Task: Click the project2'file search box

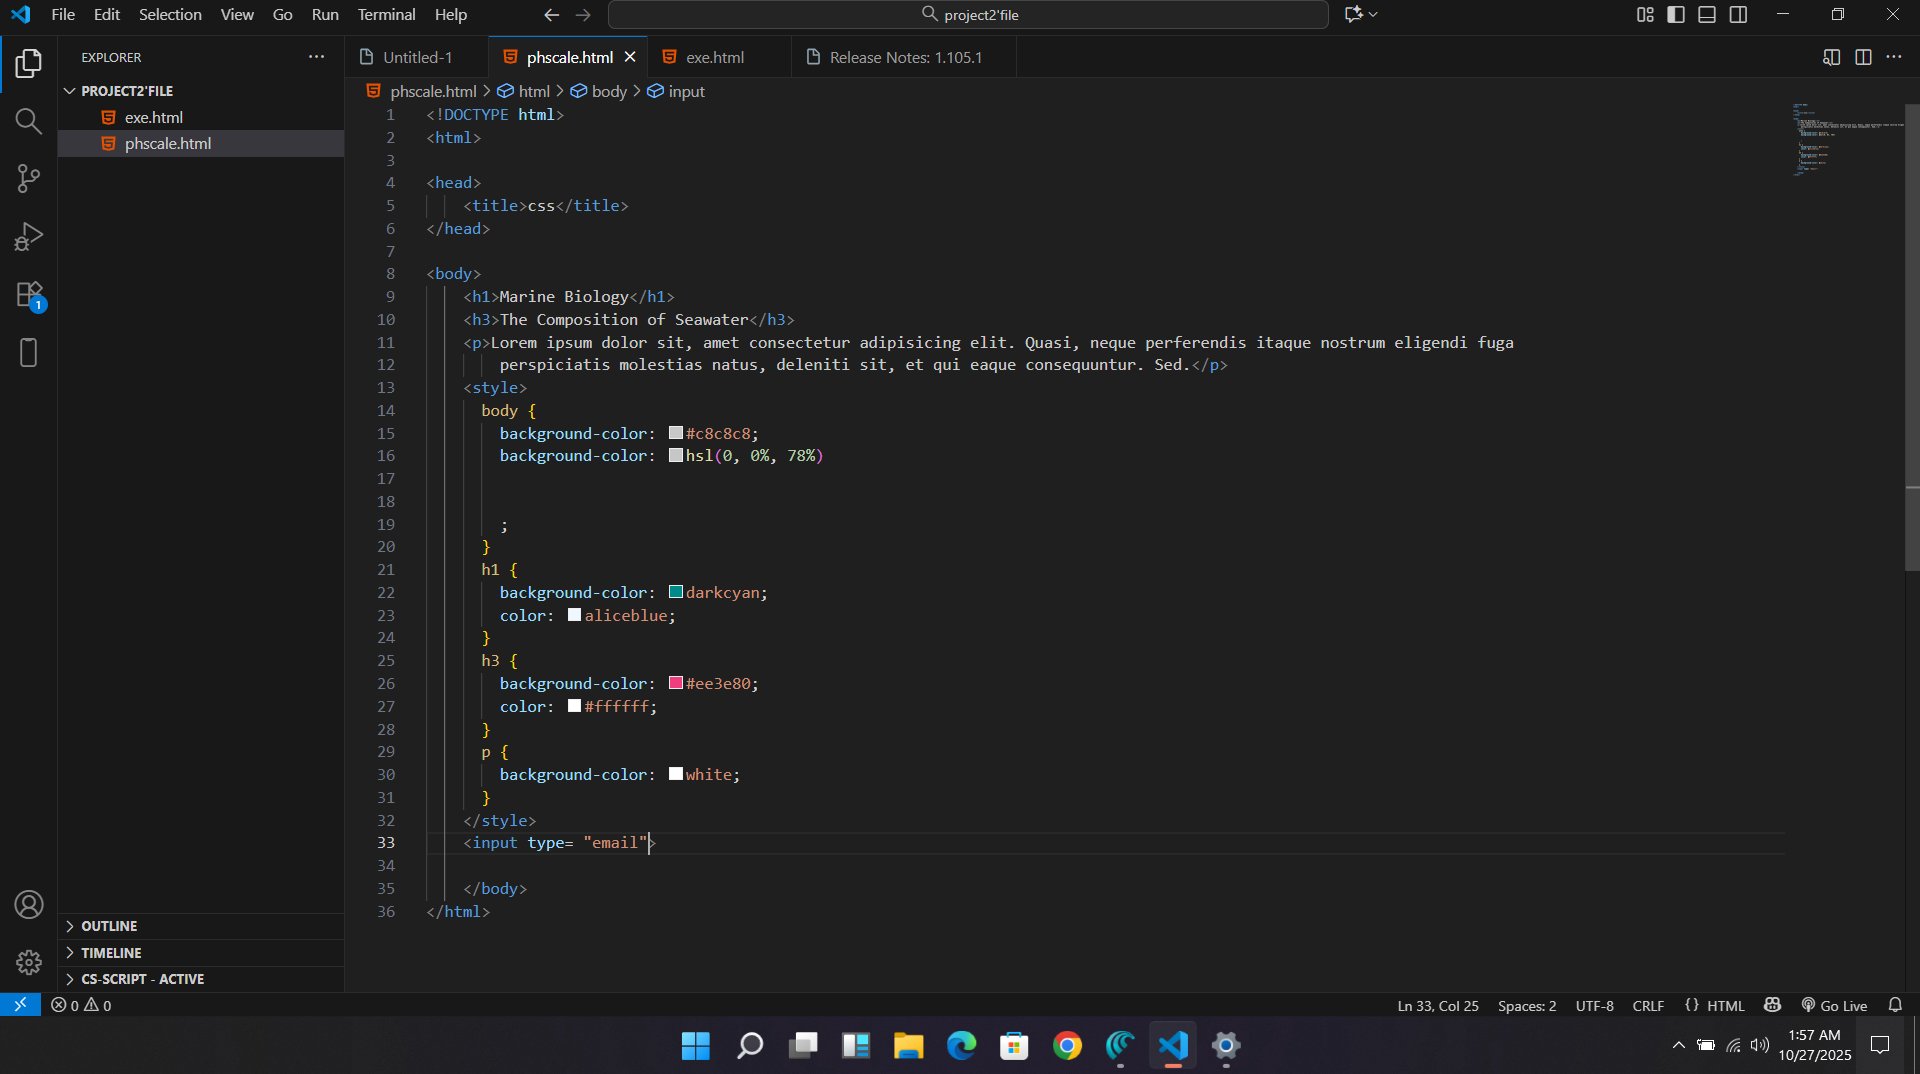Action: tap(968, 14)
